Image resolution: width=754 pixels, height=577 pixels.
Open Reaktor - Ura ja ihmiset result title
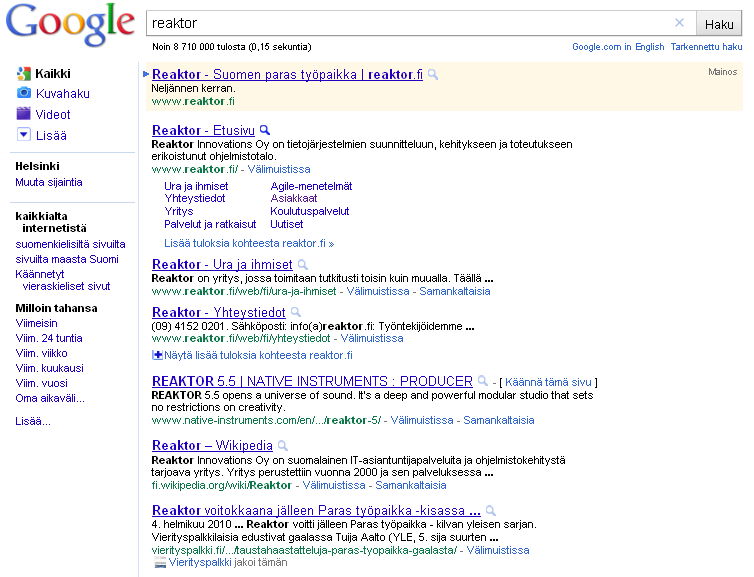(x=222, y=264)
